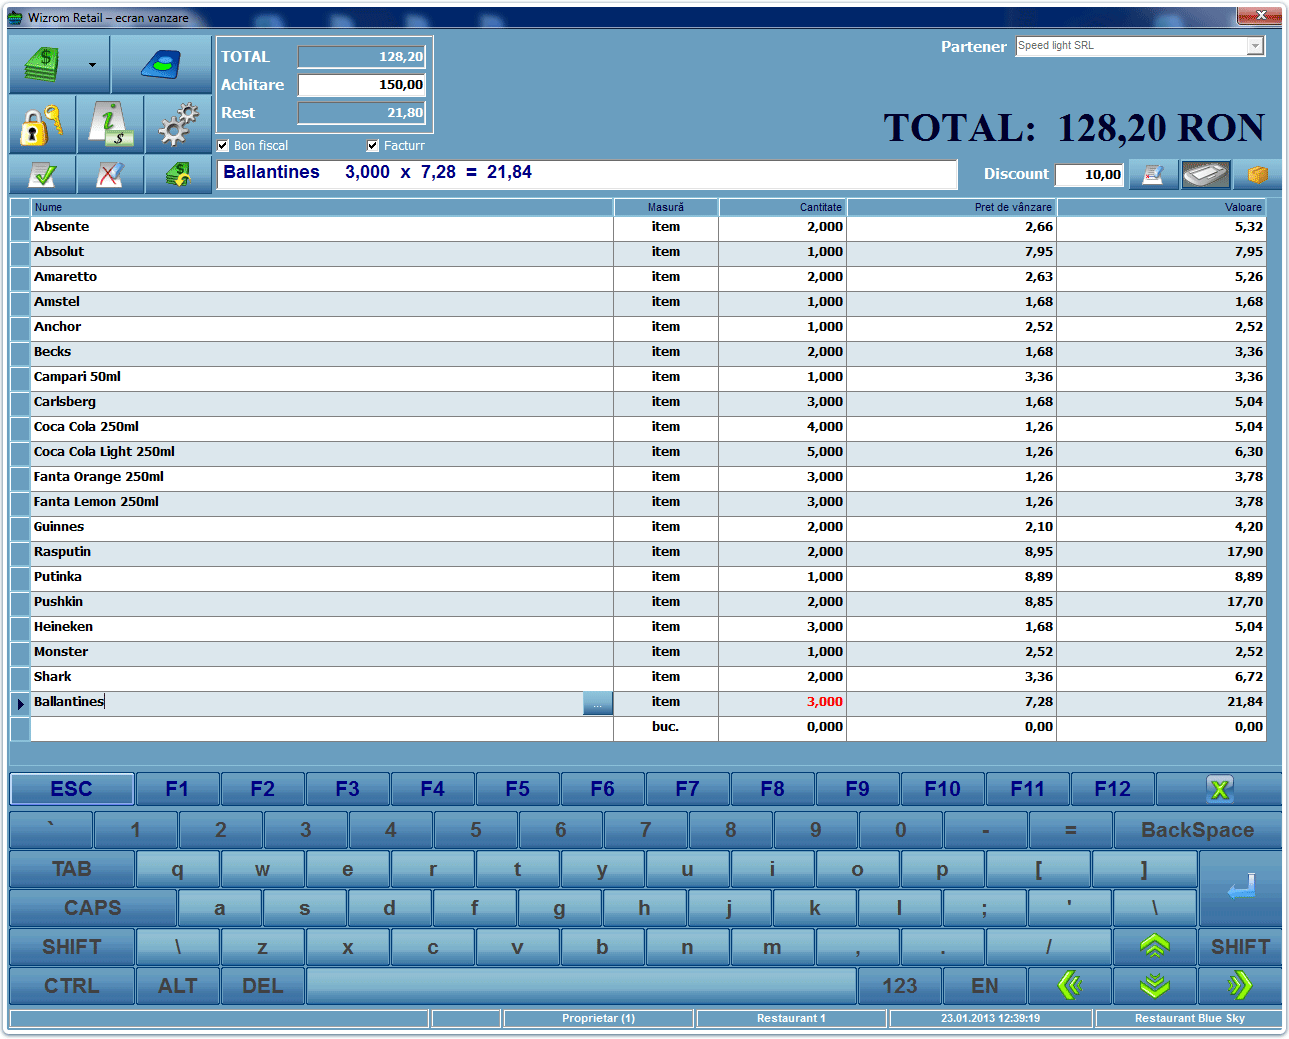Click the left SHIFT key
Image resolution: width=1289 pixels, height=1039 pixels.
(x=72, y=947)
